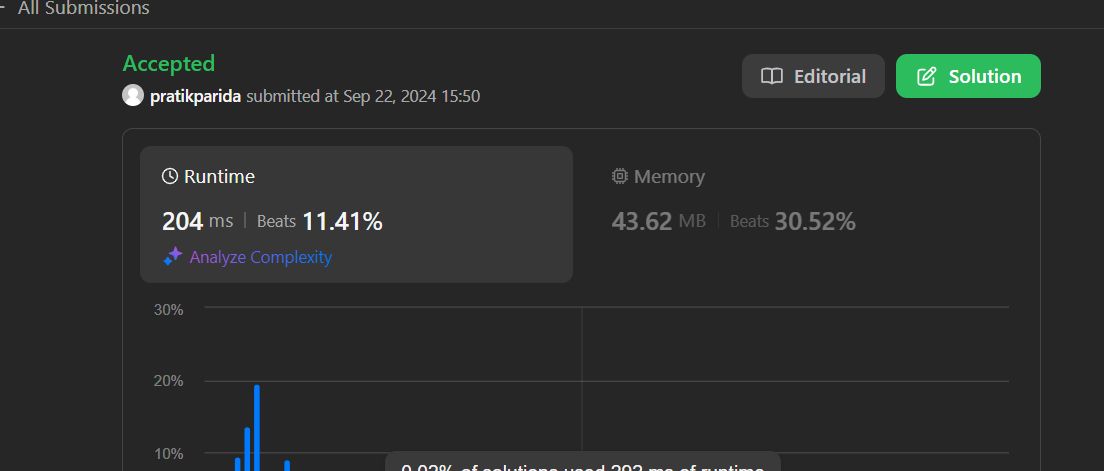Click the Accepted status text
This screenshot has width=1104, height=471.
[169, 63]
